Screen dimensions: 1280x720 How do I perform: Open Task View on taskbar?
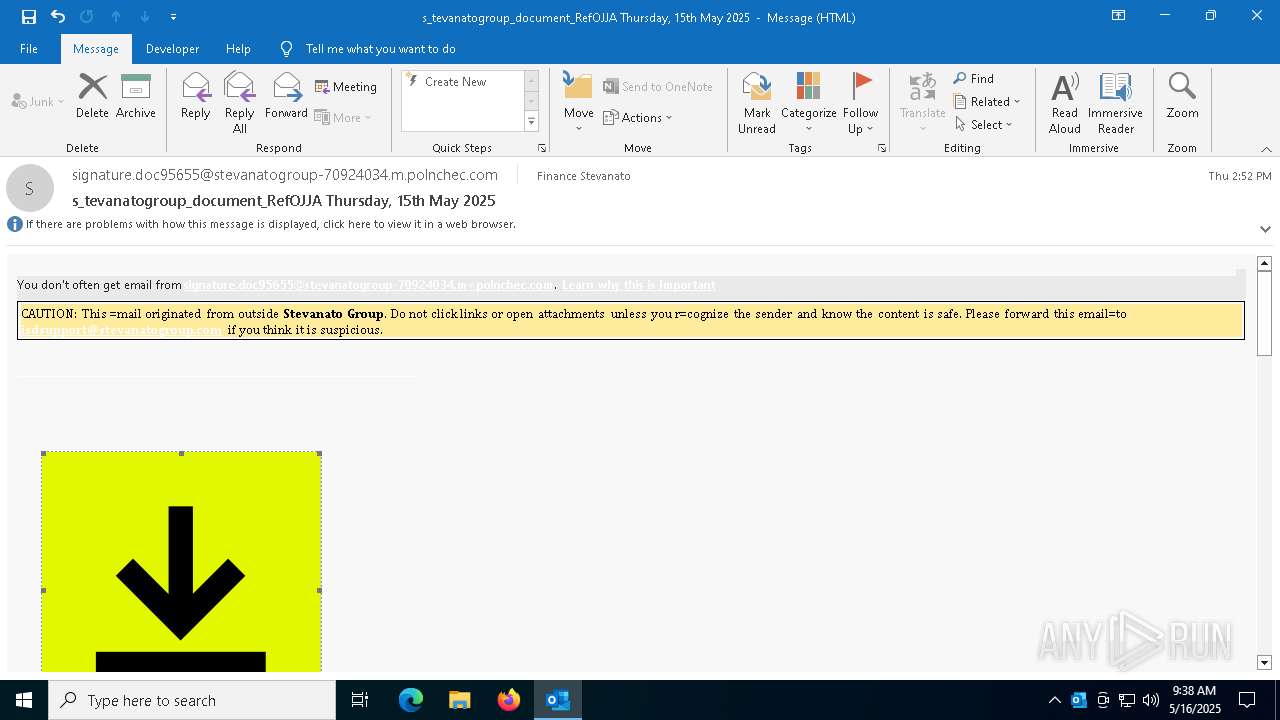point(360,700)
